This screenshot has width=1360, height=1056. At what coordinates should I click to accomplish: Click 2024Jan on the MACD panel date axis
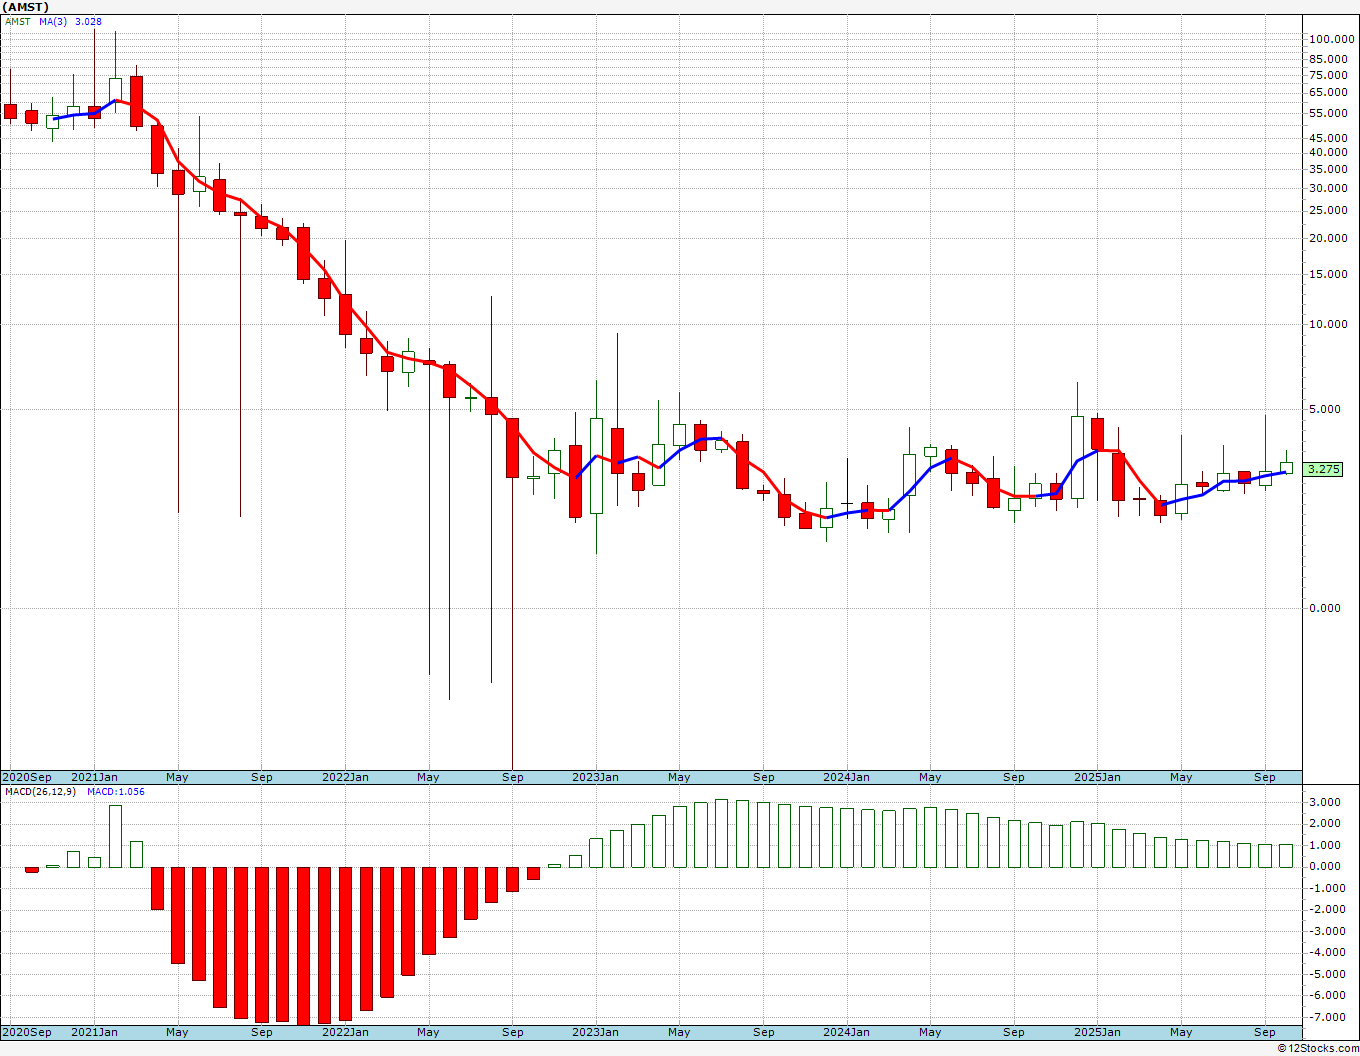coord(846,1032)
